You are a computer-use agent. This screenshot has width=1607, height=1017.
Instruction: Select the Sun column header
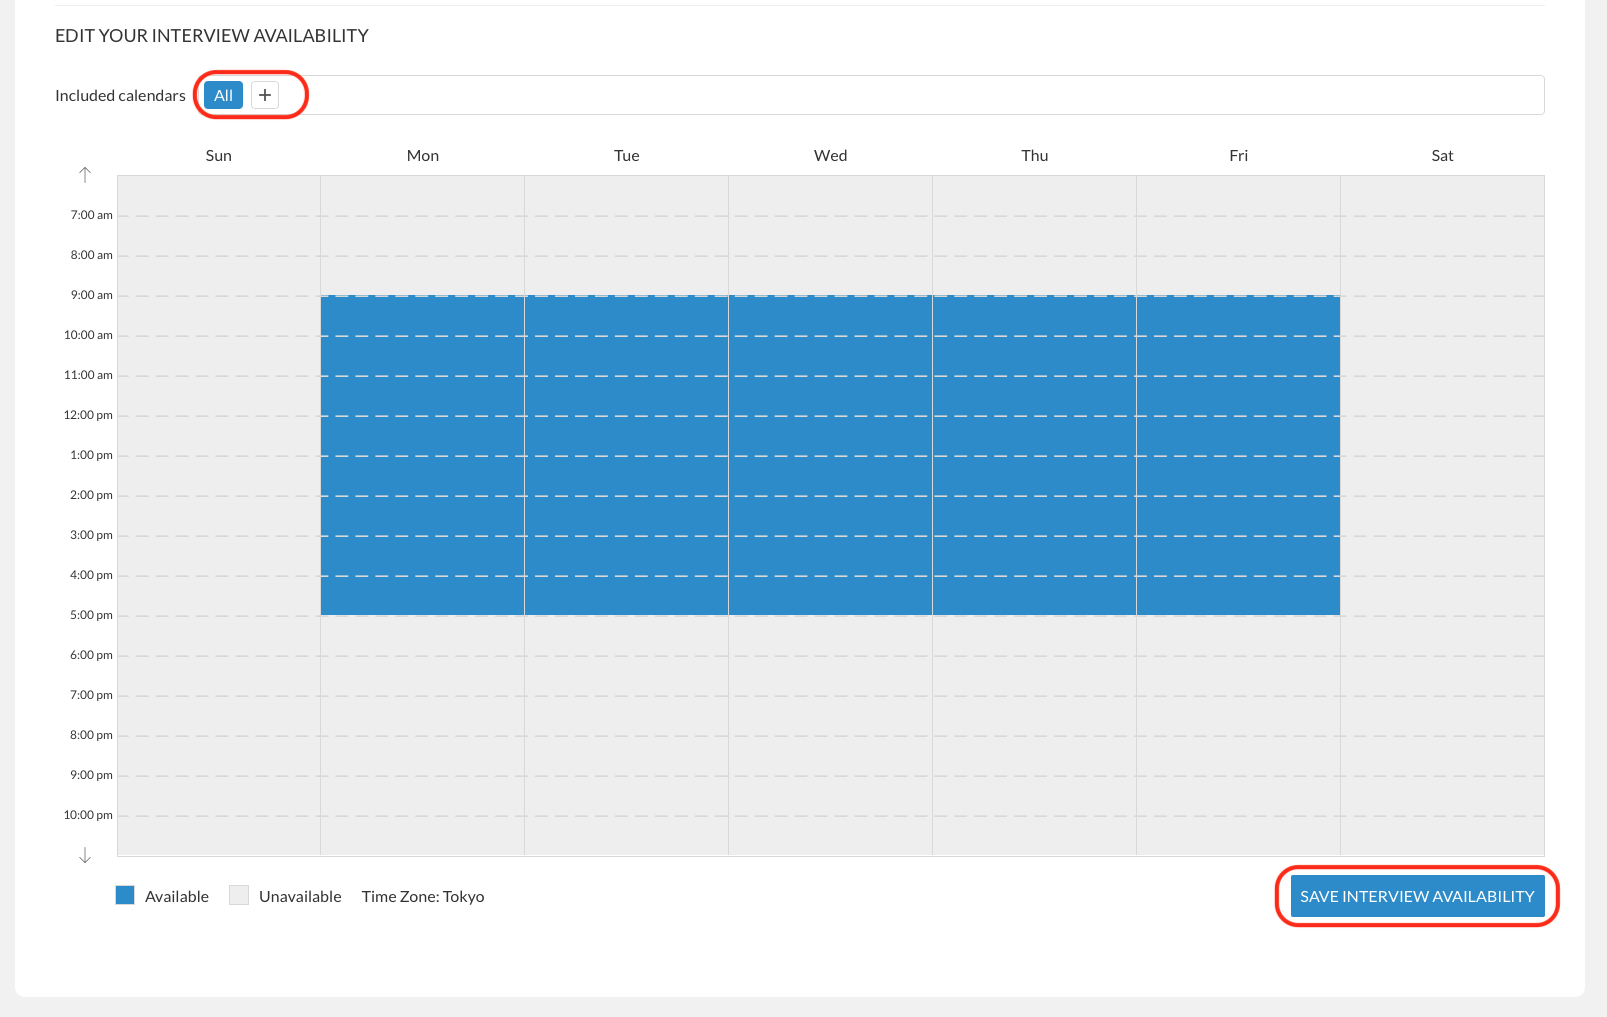point(218,155)
